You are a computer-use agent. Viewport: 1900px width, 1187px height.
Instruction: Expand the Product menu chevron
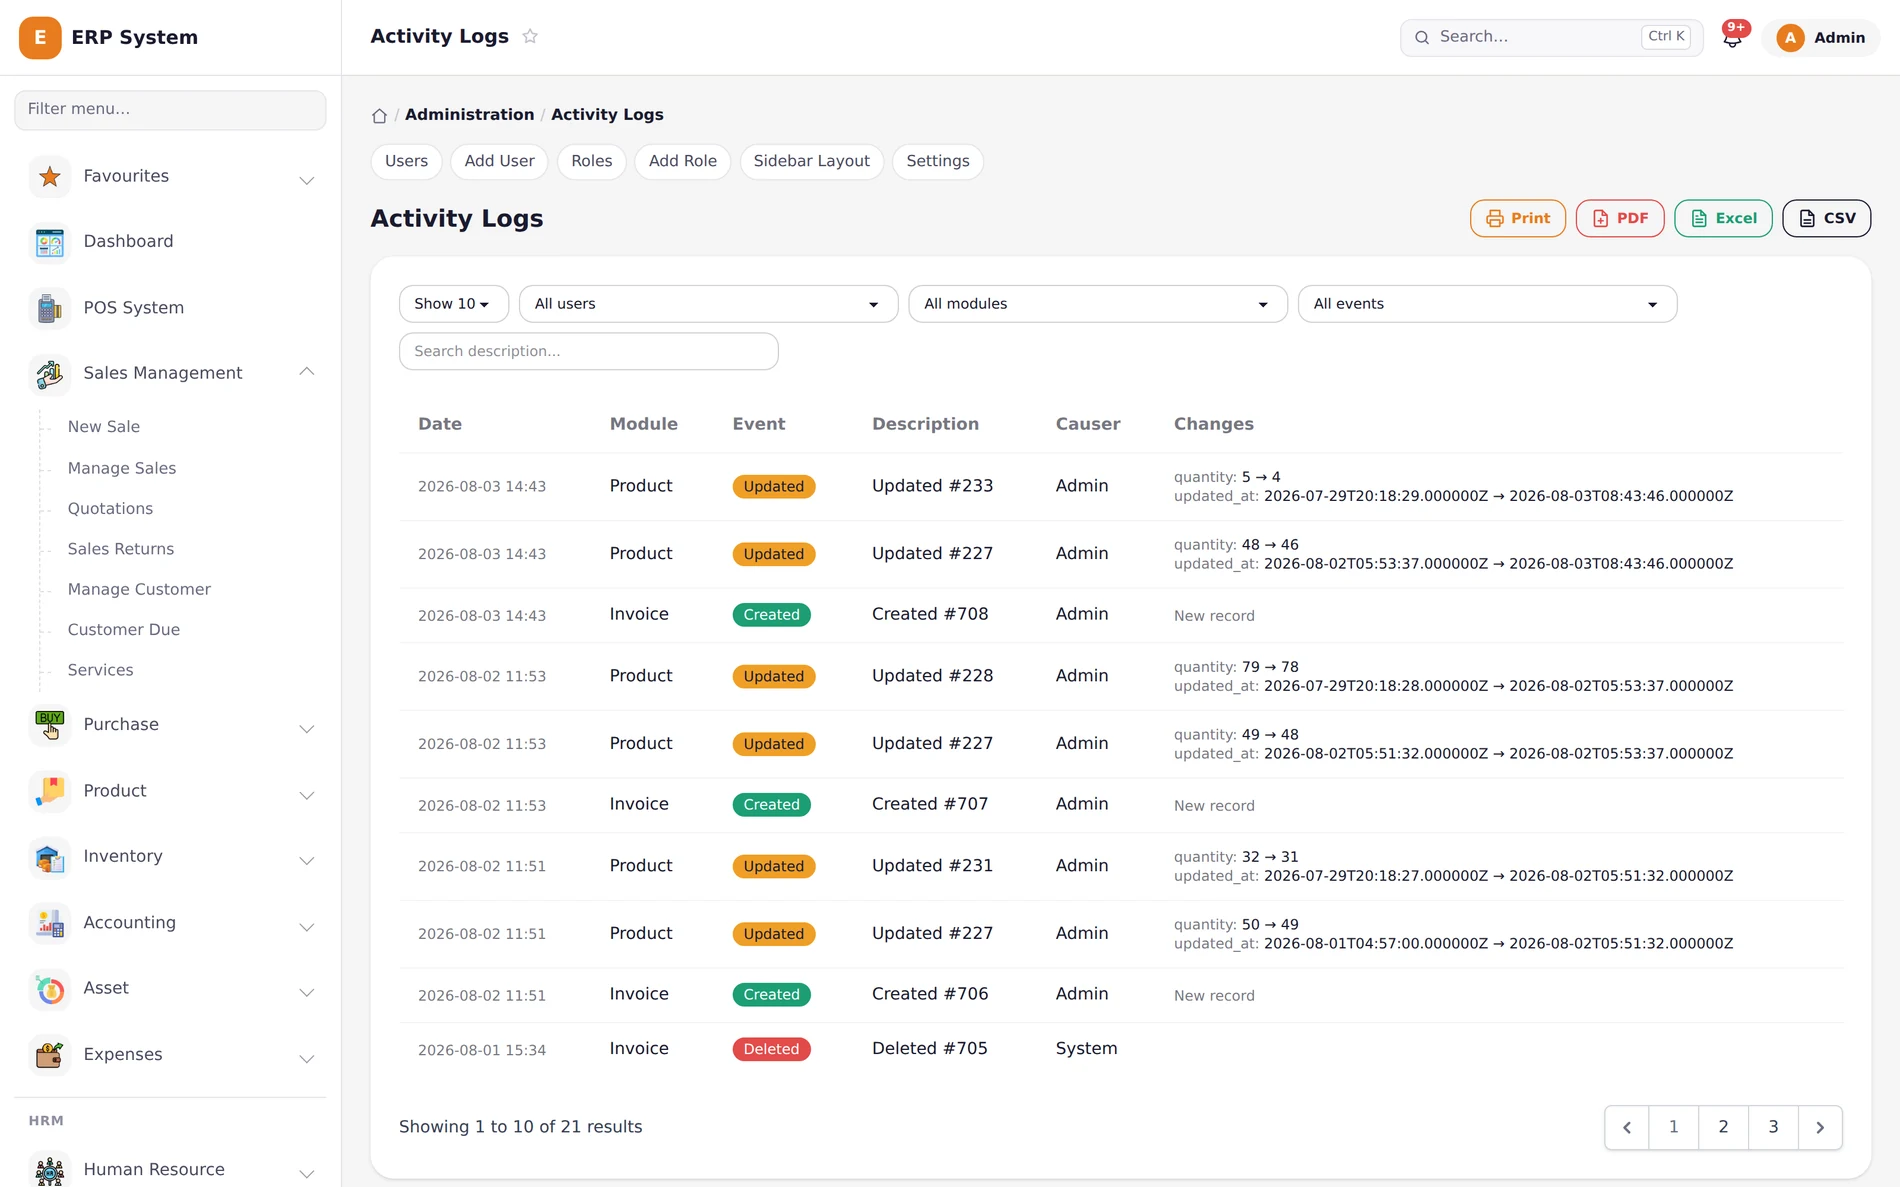307,795
